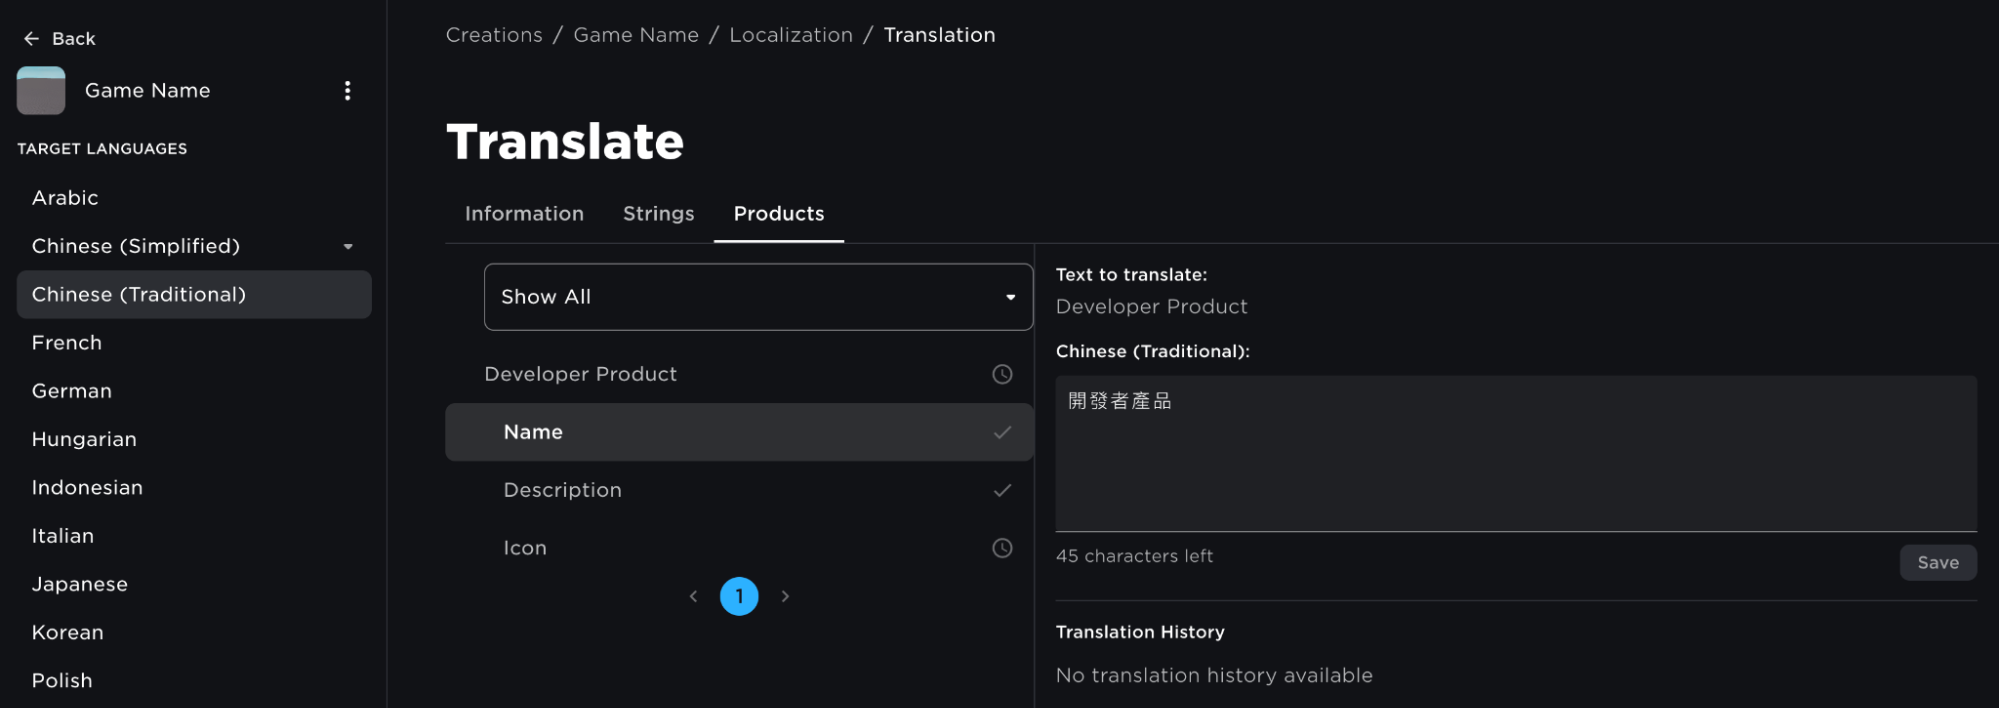Switch to the Strings tab
This screenshot has height=708, width=1999.
[x=658, y=214]
